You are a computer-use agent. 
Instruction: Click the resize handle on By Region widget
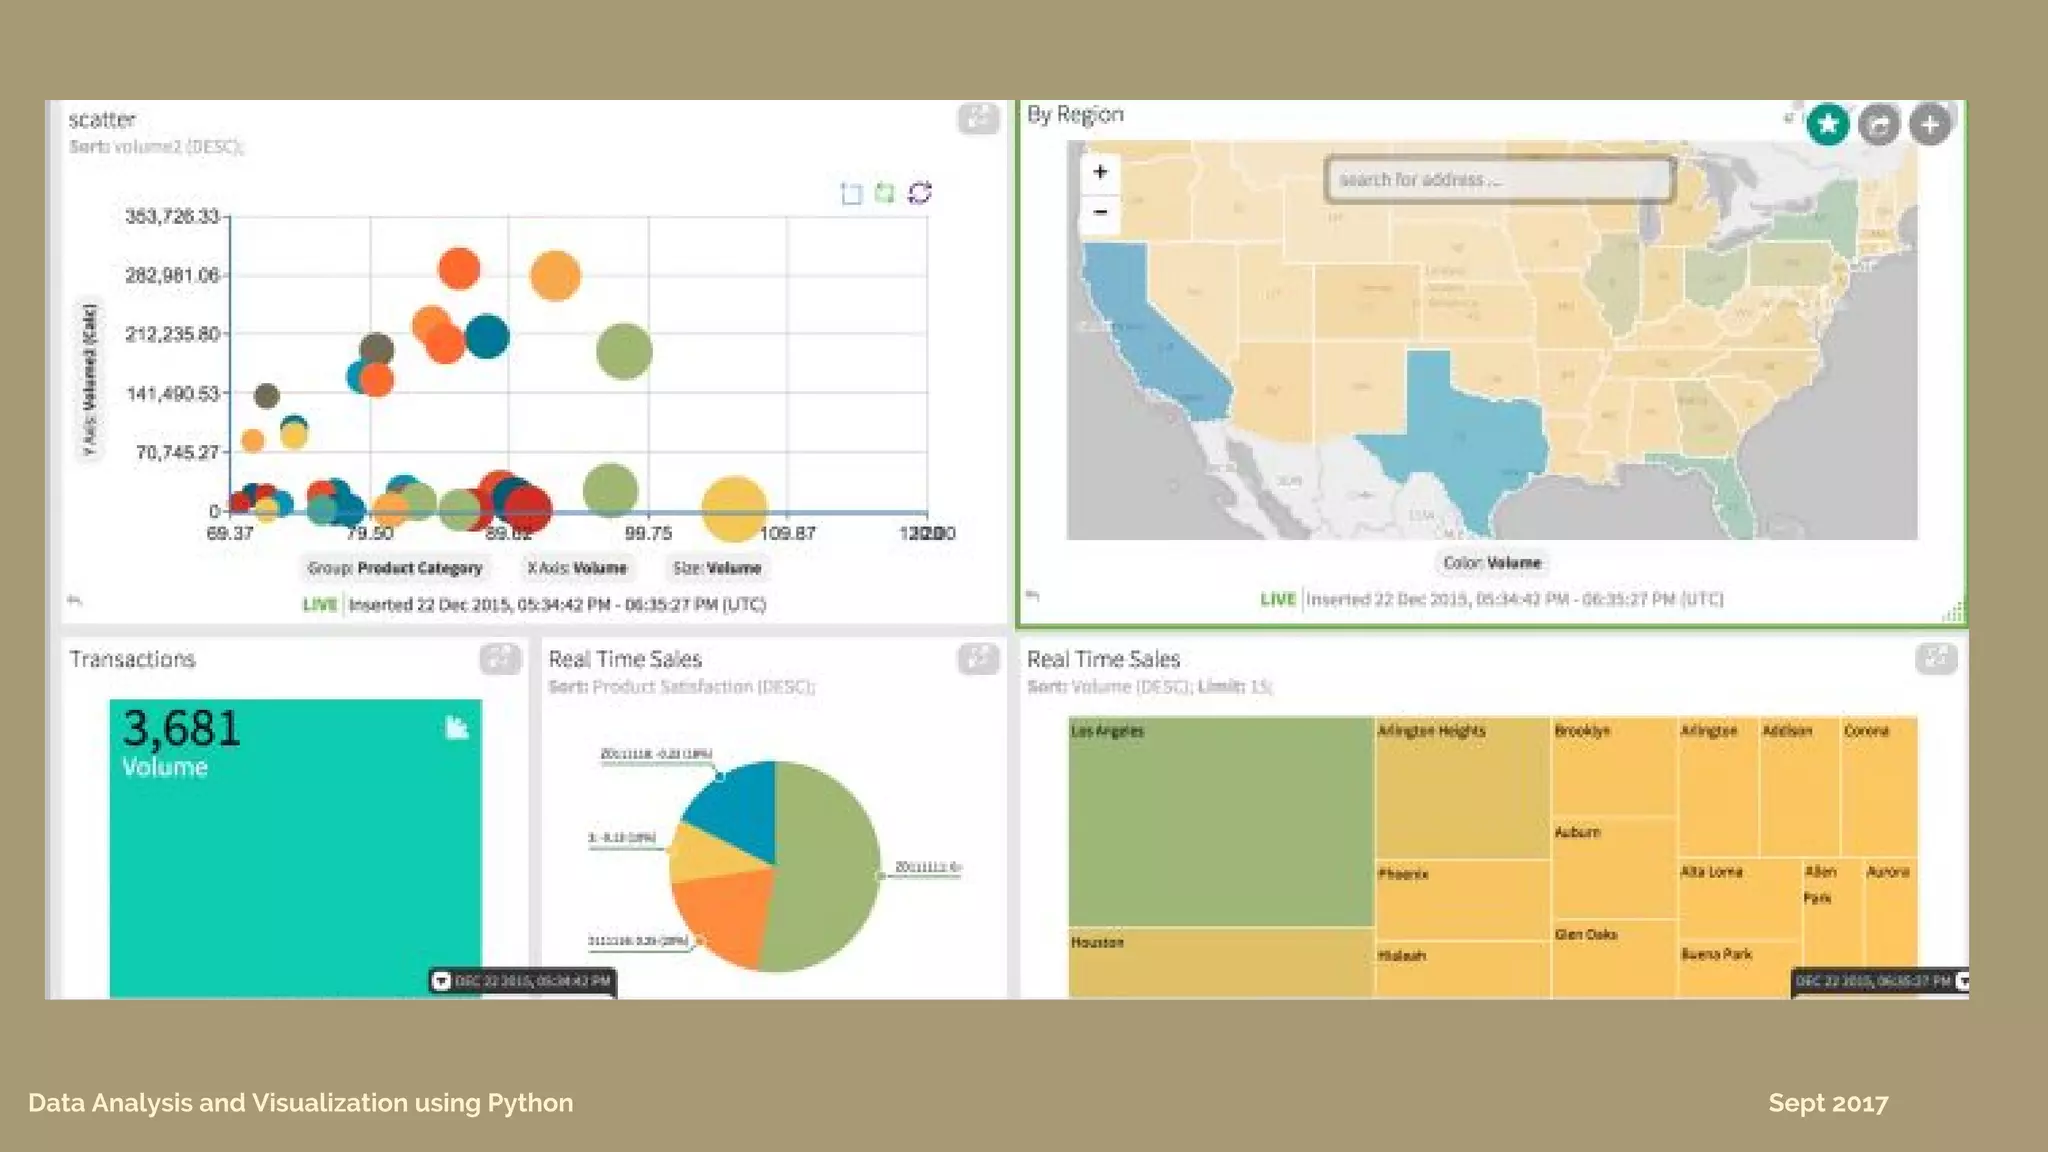1953,612
